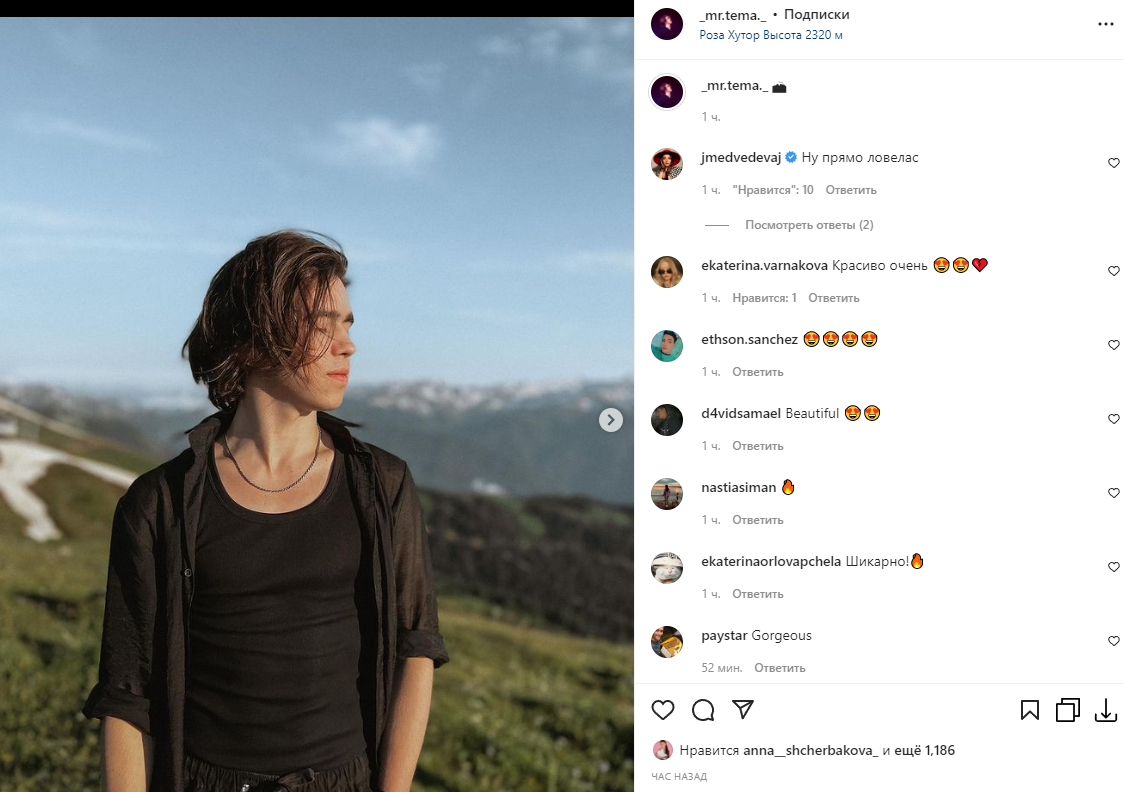Screen dimensions: 1124x792
Task: Expand replies under jmedvedevaj's comment
Action: coord(809,225)
